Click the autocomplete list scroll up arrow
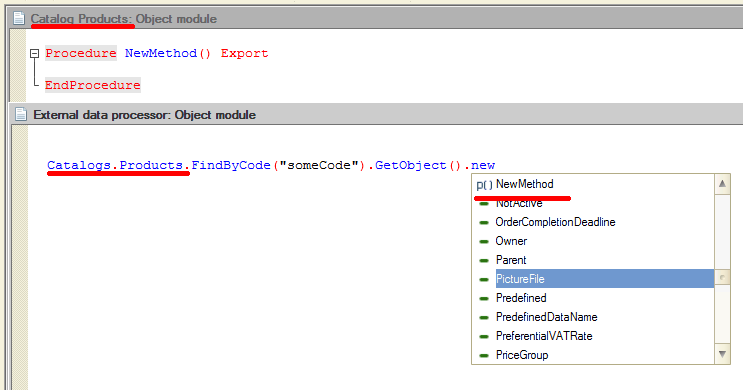The height and width of the screenshot is (390, 743). coord(722,184)
